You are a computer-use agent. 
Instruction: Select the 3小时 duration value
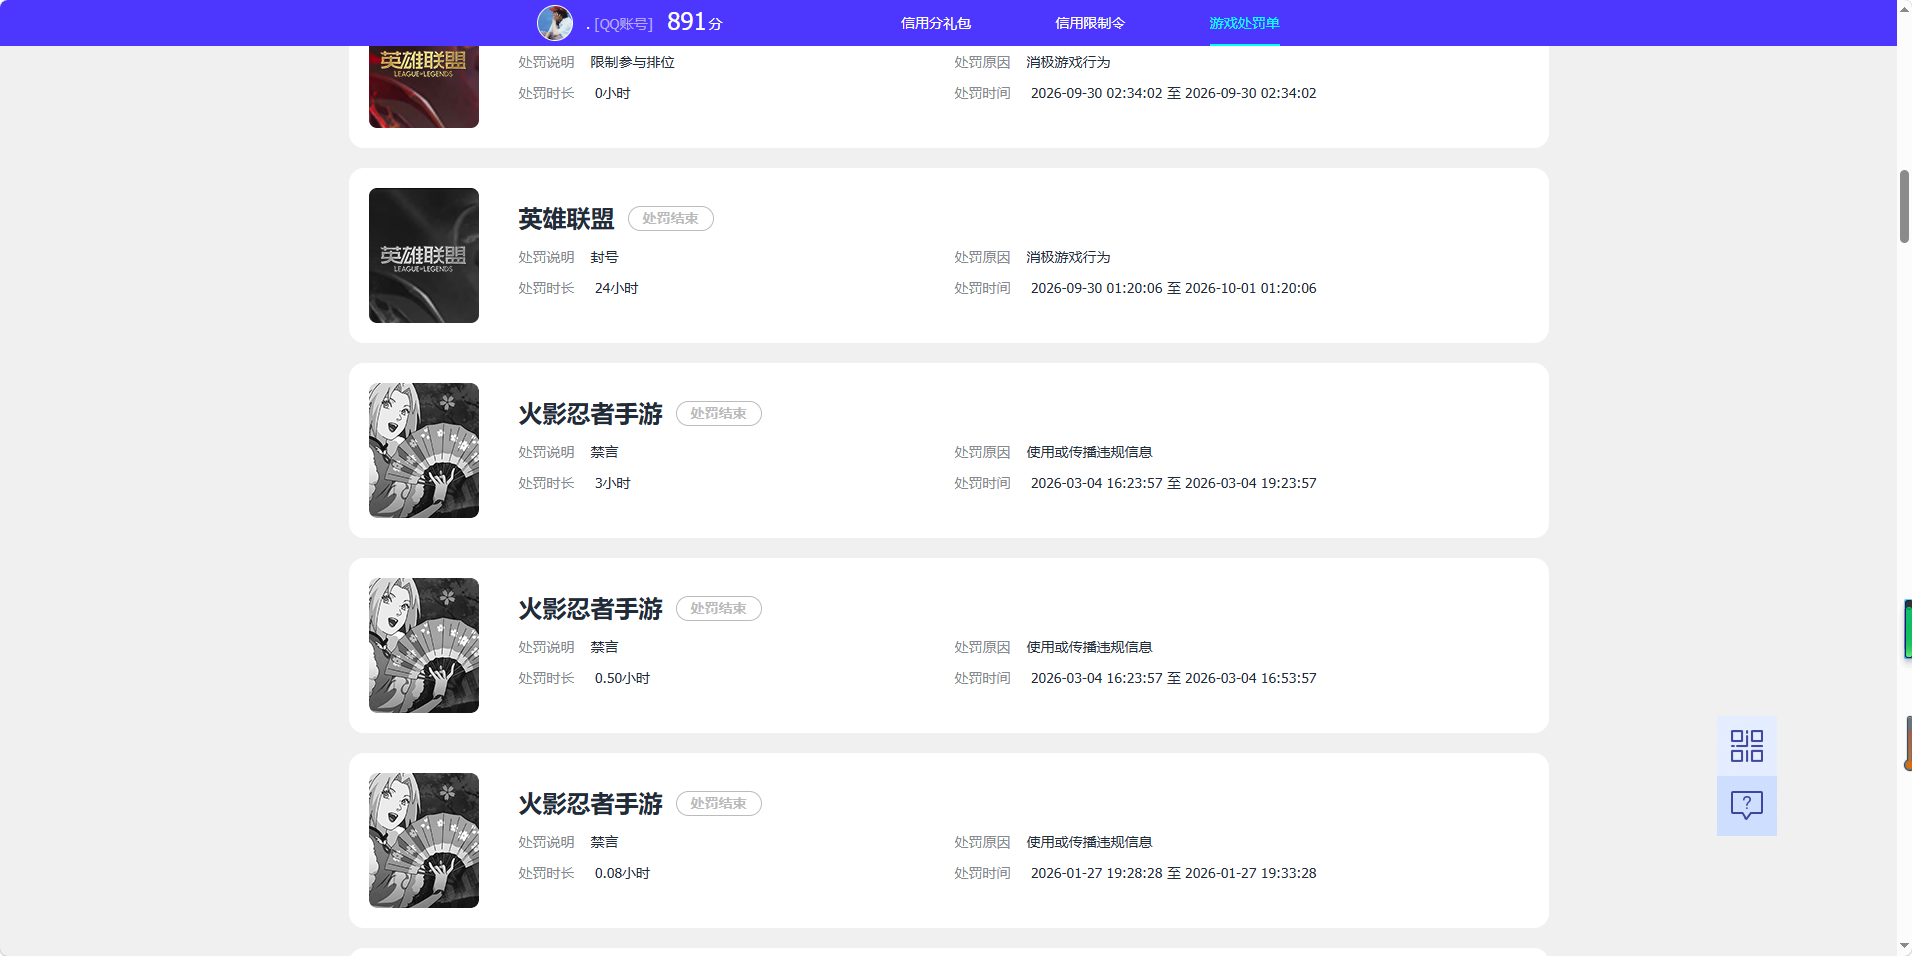(x=612, y=483)
